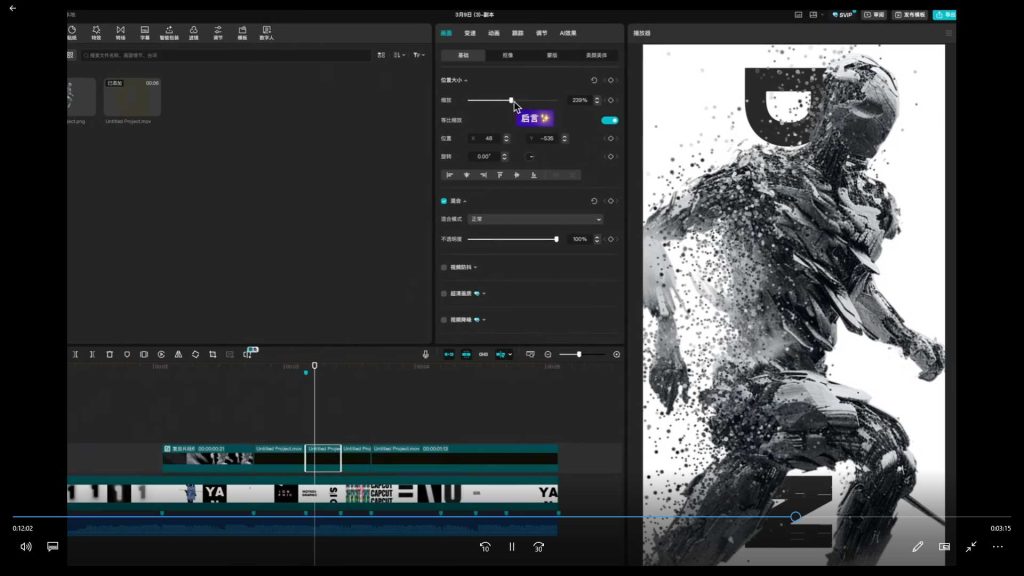
Task: Open the layout dropdown in title bar
Action: (815, 14)
